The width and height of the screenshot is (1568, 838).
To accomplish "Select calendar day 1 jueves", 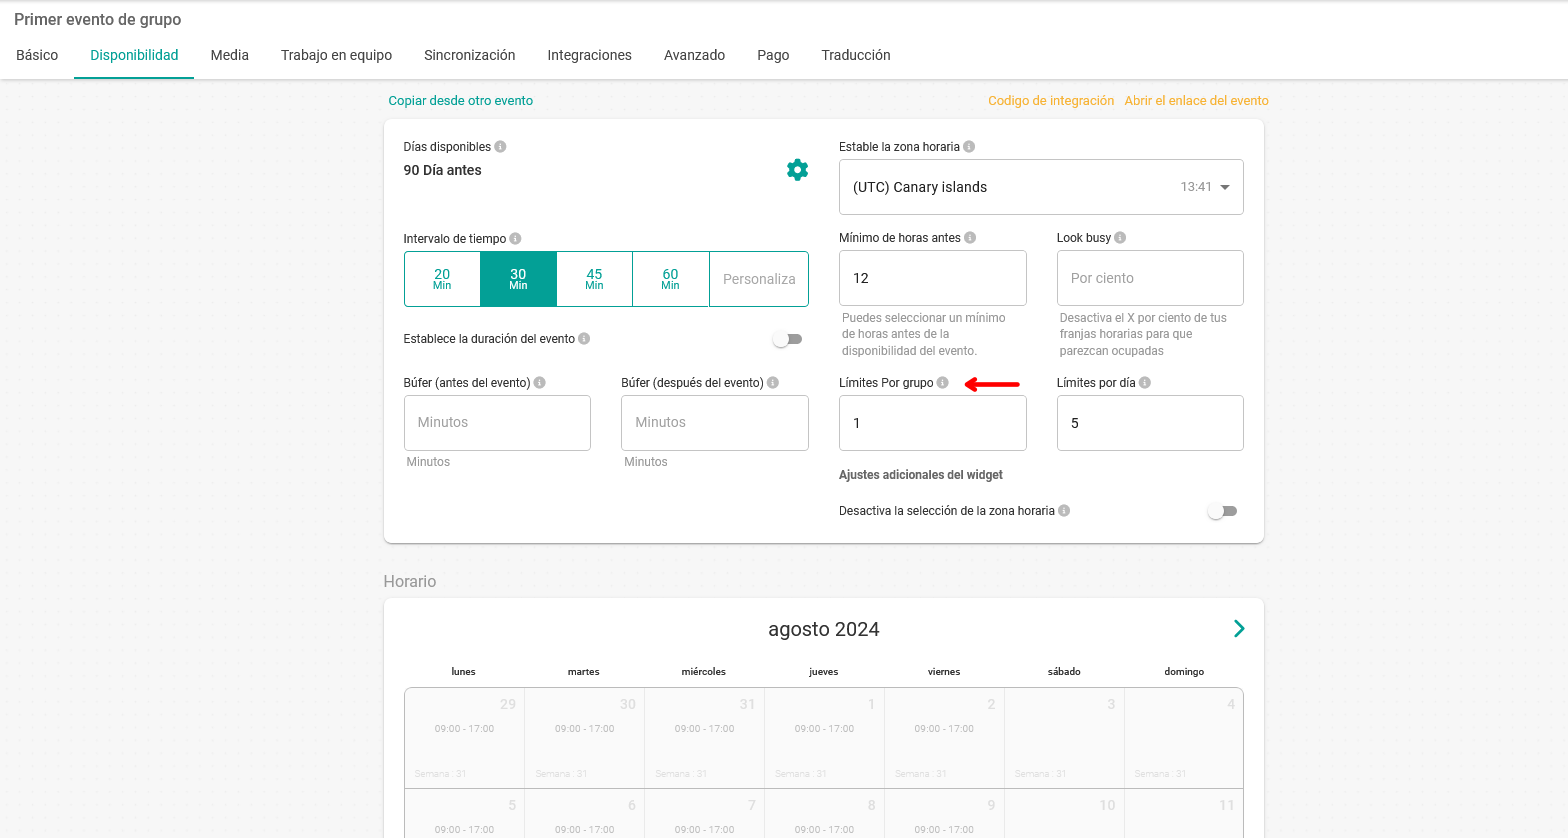I will pyautogui.click(x=824, y=738).
